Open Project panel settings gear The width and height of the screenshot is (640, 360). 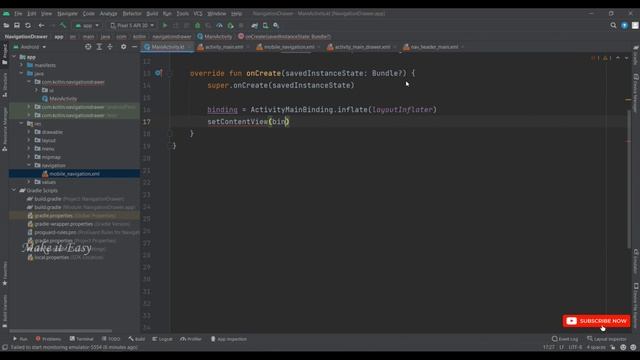123,47
